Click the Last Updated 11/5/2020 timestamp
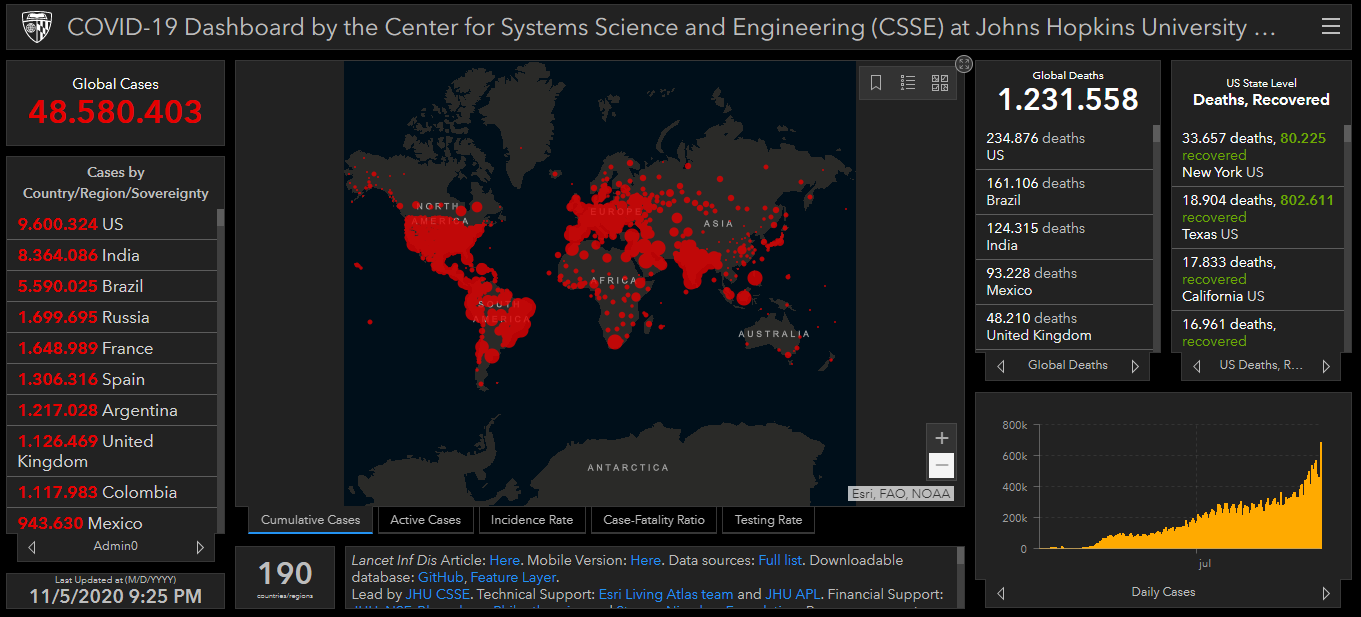 (115, 596)
